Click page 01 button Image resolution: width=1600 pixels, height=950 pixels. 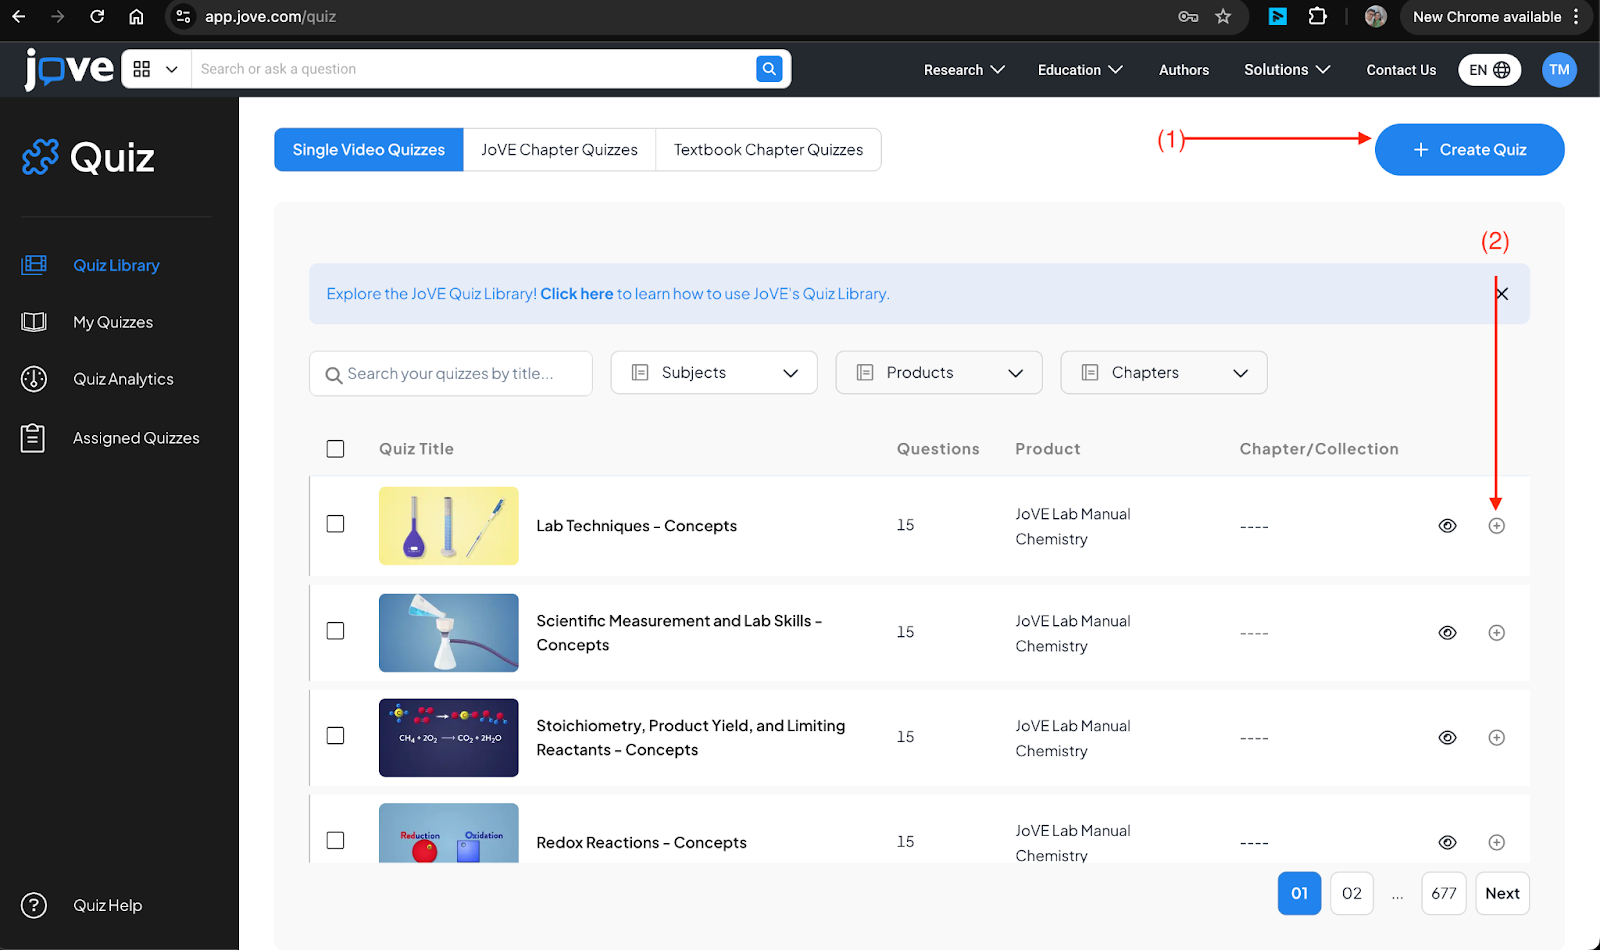[1299, 893]
